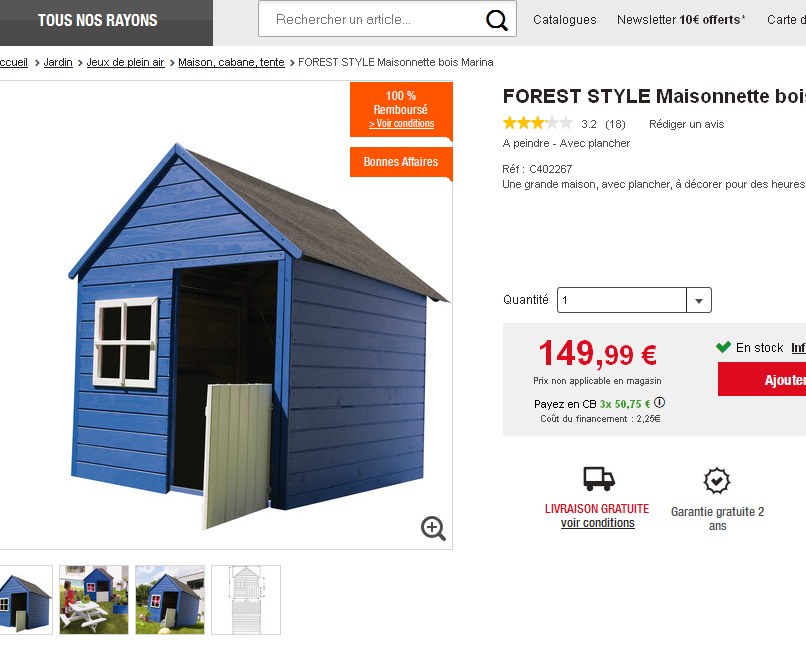Expand the Quantité dropdown arrow
The image size is (806, 660).
pos(699,300)
